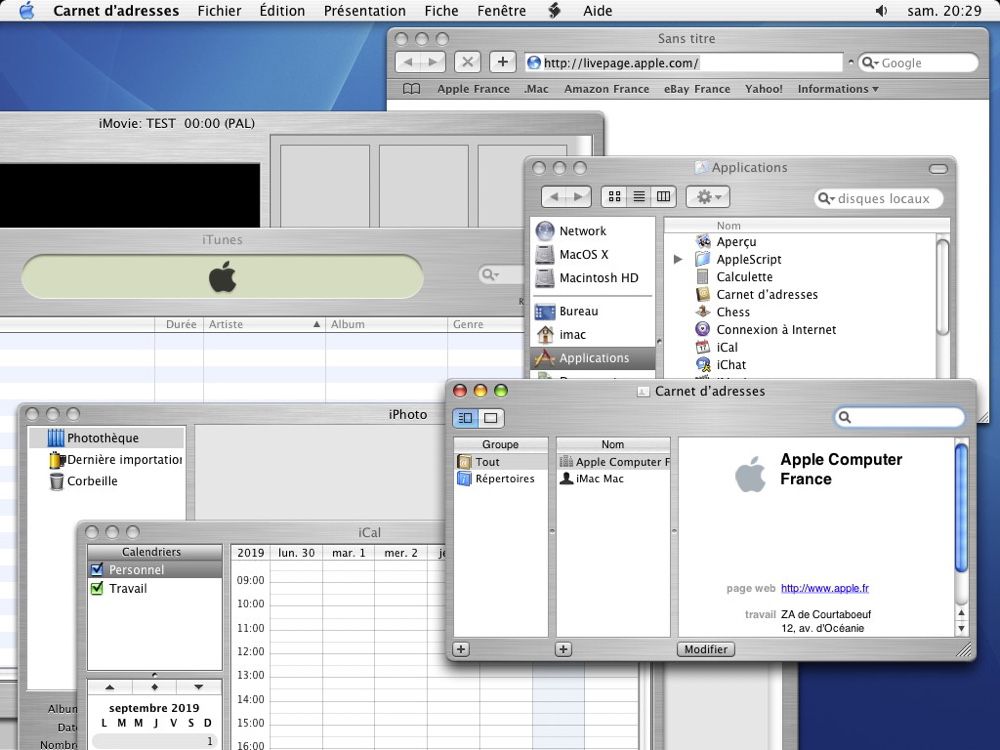Screen dimensions: 1000x750
Task: Open Safari's bookmarks book icon
Action: (411, 89)
